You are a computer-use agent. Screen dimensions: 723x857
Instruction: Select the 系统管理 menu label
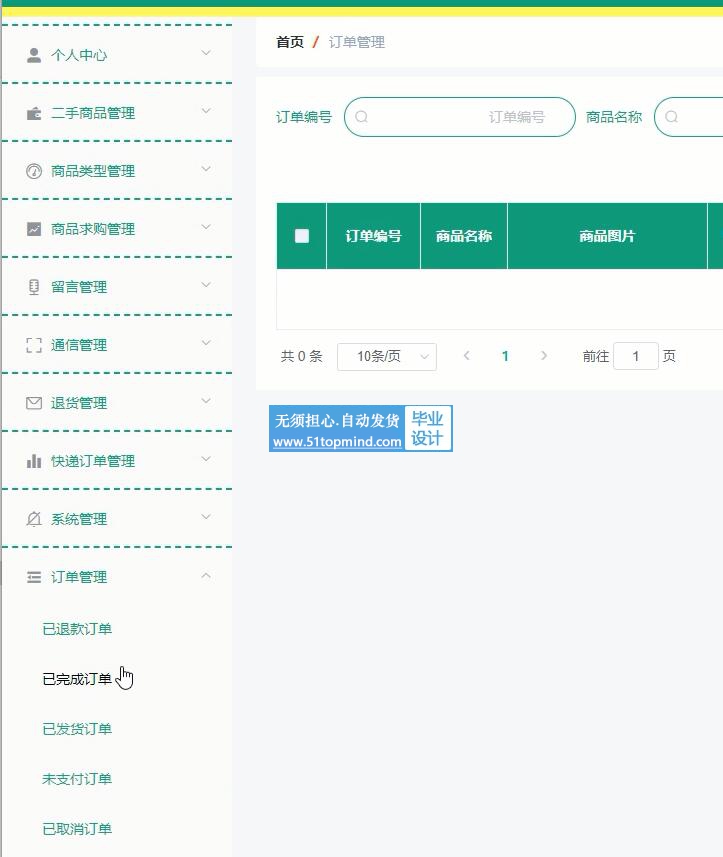[79, 519]
